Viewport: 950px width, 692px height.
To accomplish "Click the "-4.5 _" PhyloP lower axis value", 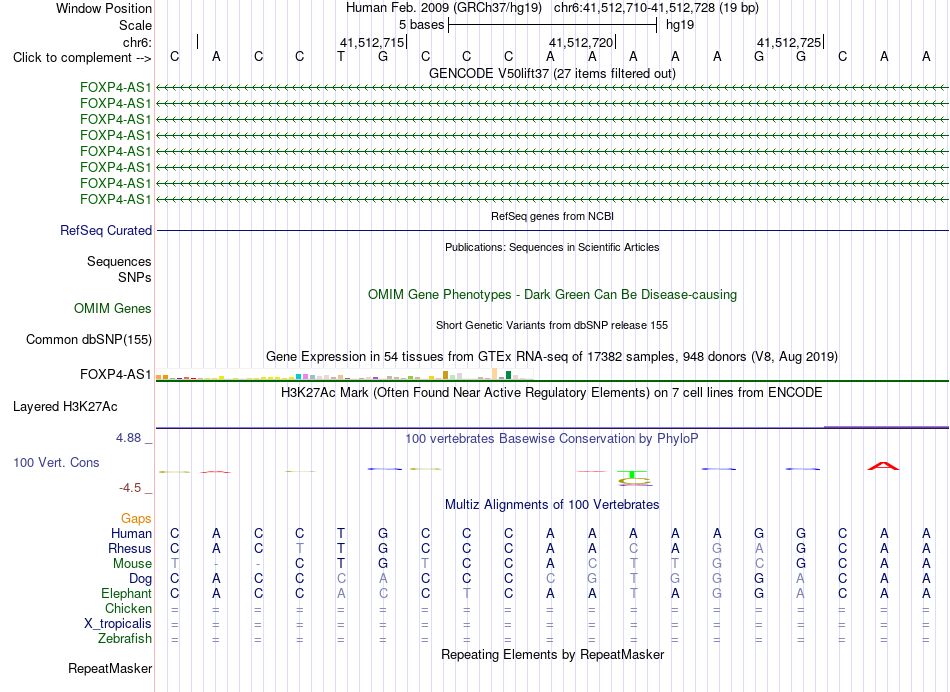I will 135,488.
